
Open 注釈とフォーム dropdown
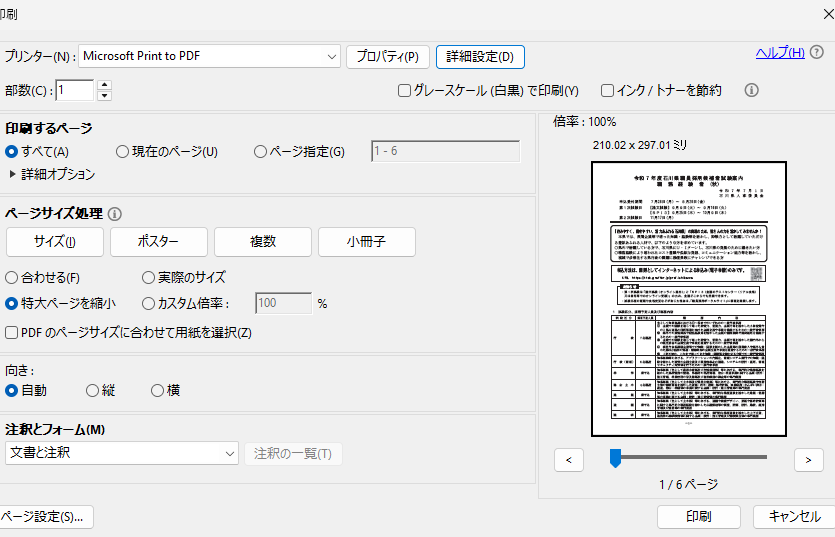click(x=230, y=454)
